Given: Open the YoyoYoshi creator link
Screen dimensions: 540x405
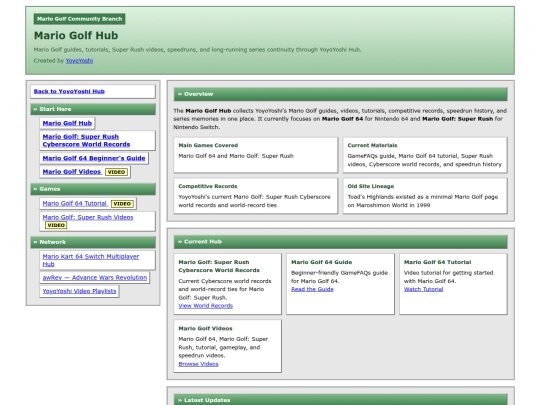Looking at the screenshot, I should (x=79, y=61).
